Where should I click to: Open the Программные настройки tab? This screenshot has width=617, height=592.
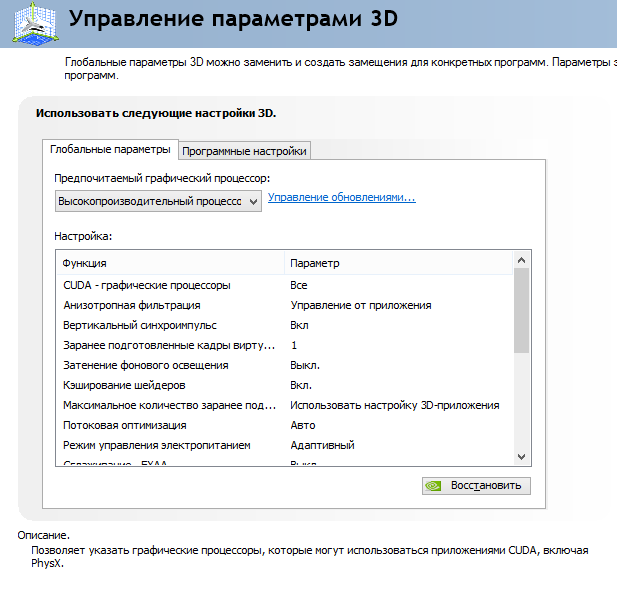point(244,151)
